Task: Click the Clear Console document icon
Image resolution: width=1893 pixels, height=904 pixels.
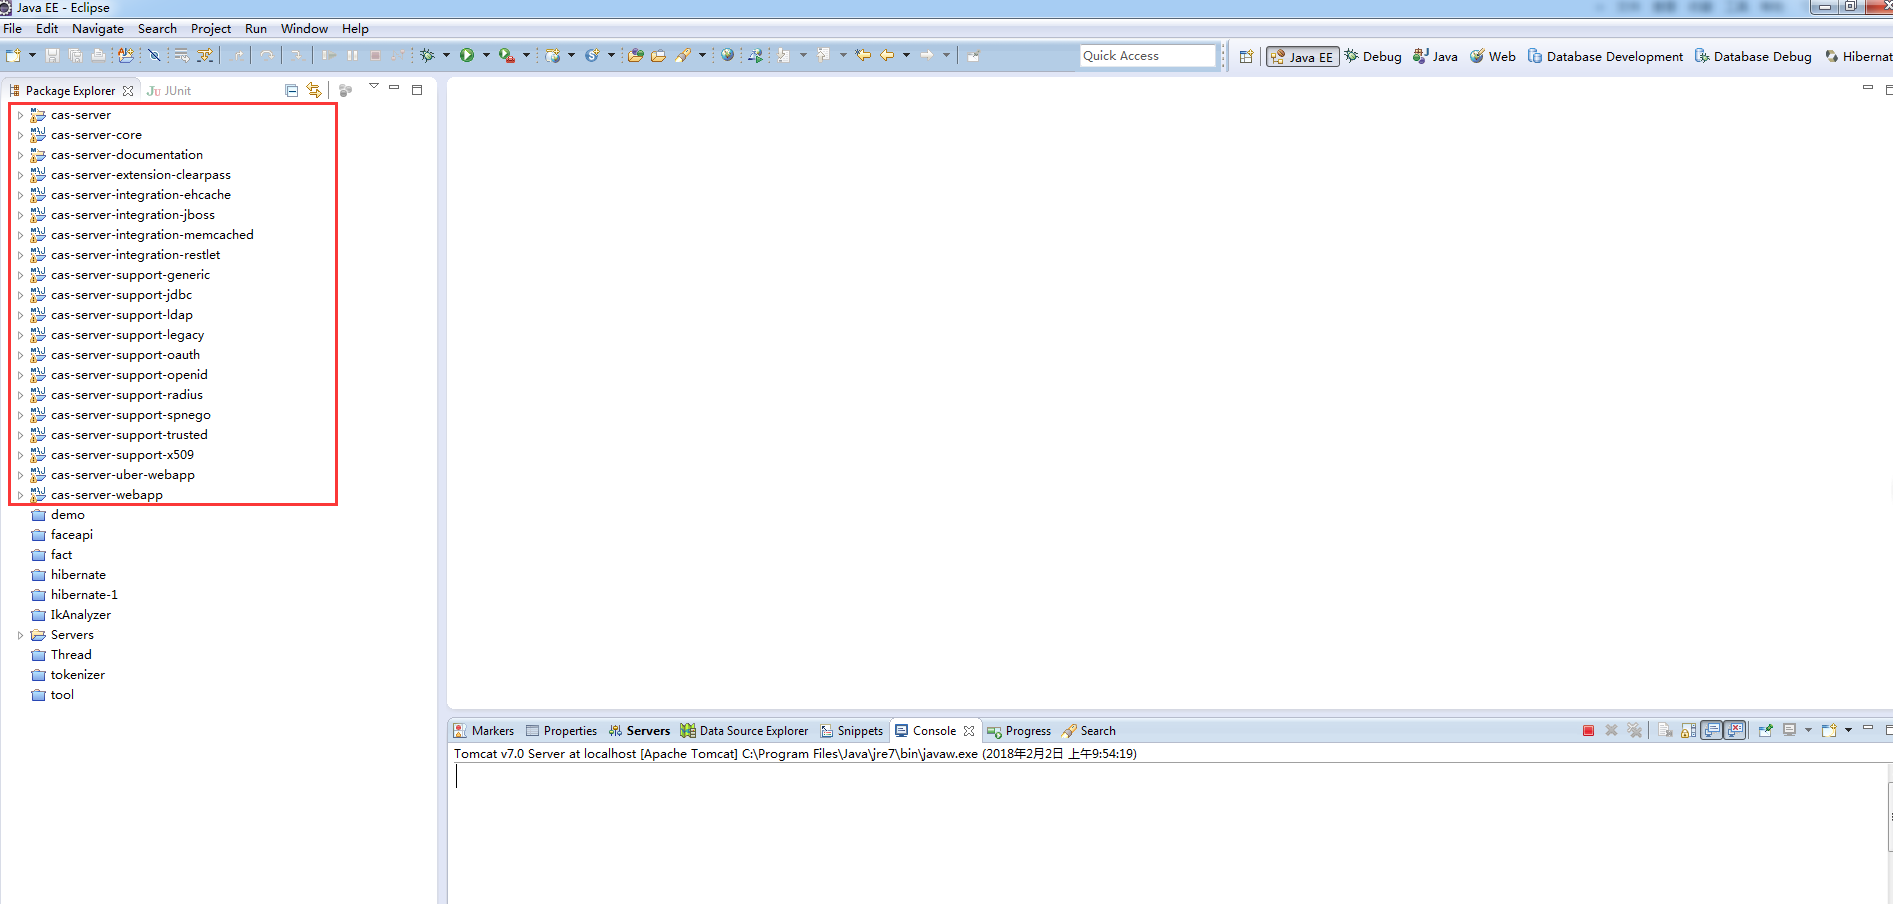Action: coord(1665,730)
